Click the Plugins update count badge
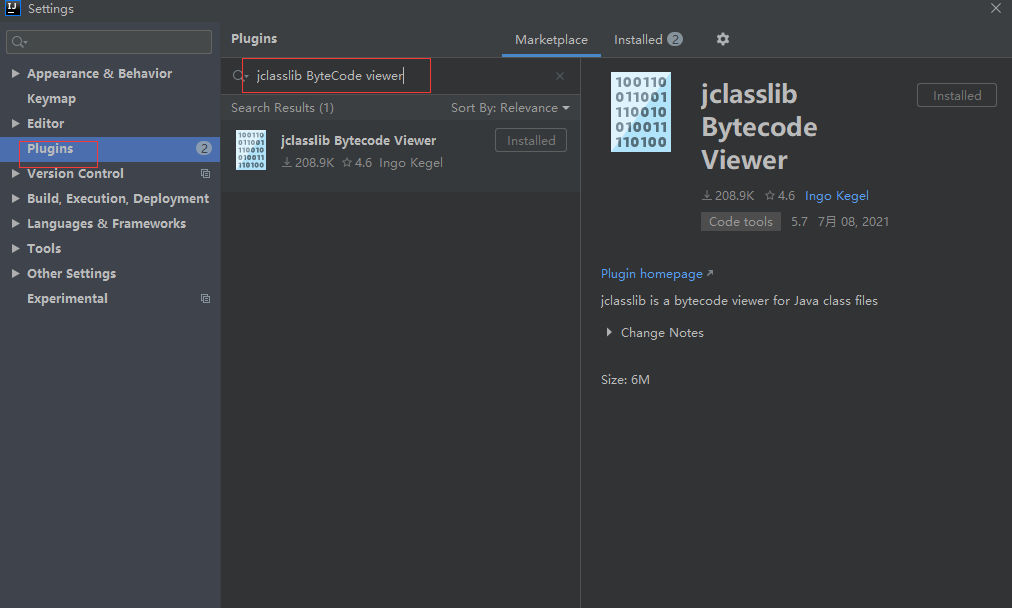Image resolution: width=1012 pixels, height=608 pixels. coord(203,148)
